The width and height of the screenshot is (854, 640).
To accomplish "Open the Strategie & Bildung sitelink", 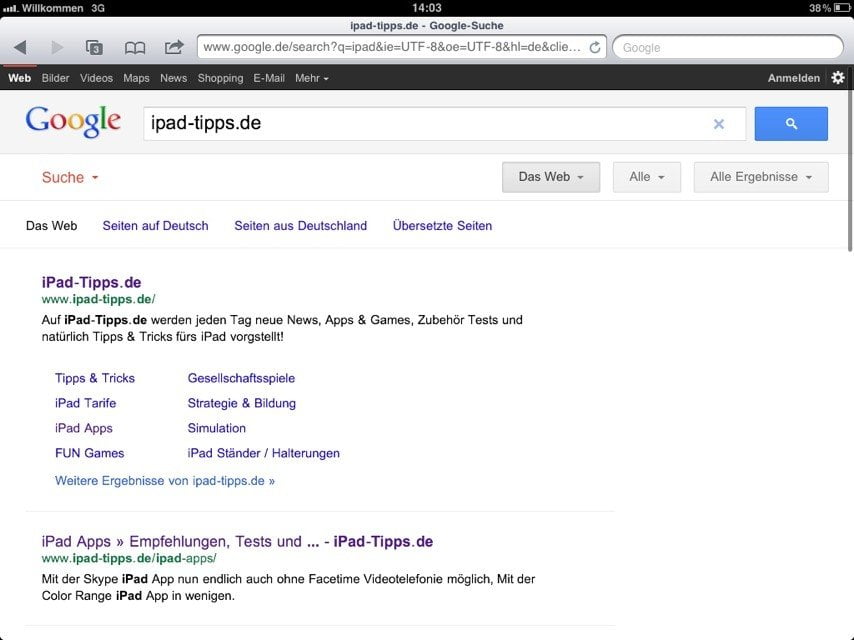I will coord(242,403).
